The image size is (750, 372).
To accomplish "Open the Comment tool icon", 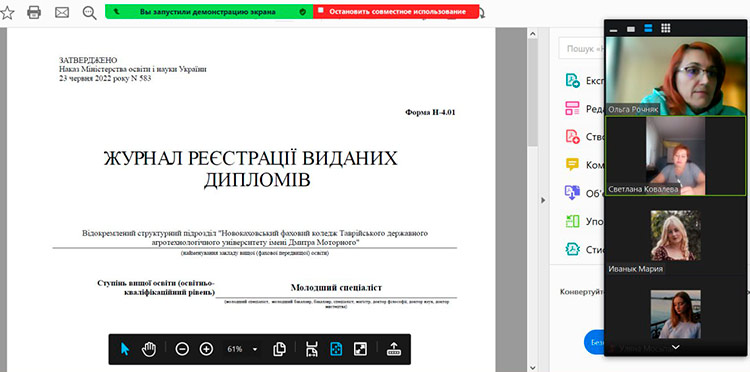I will point(573,165).
